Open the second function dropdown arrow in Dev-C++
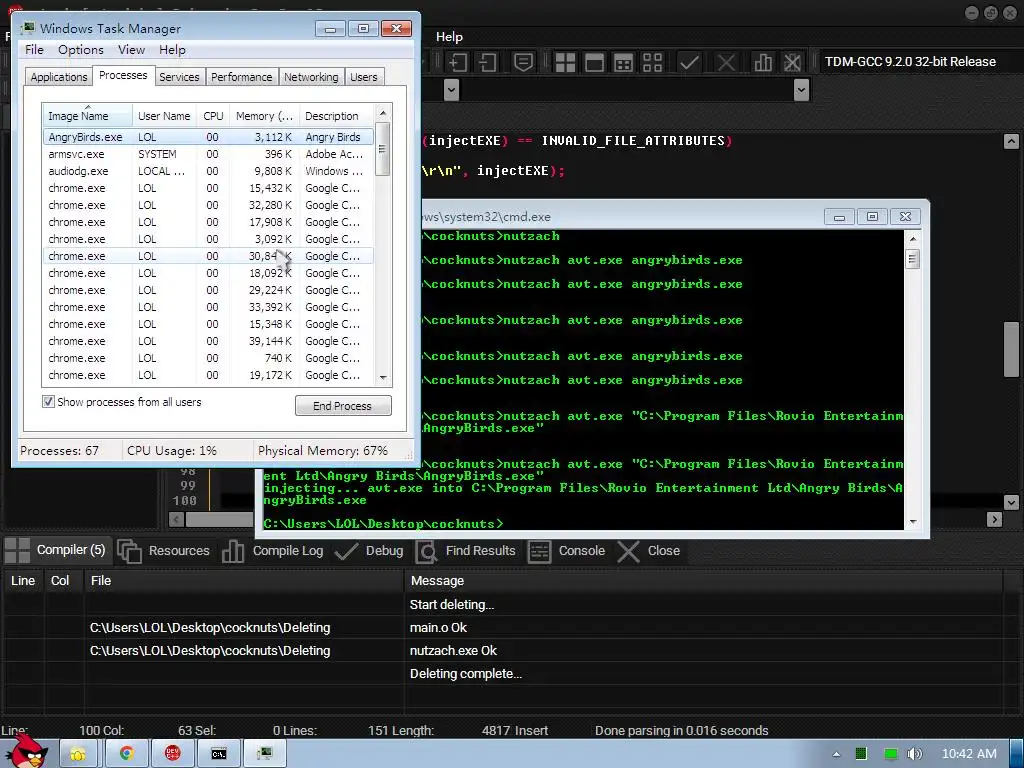Screen dimensions: 1024x768 point(801,89)
